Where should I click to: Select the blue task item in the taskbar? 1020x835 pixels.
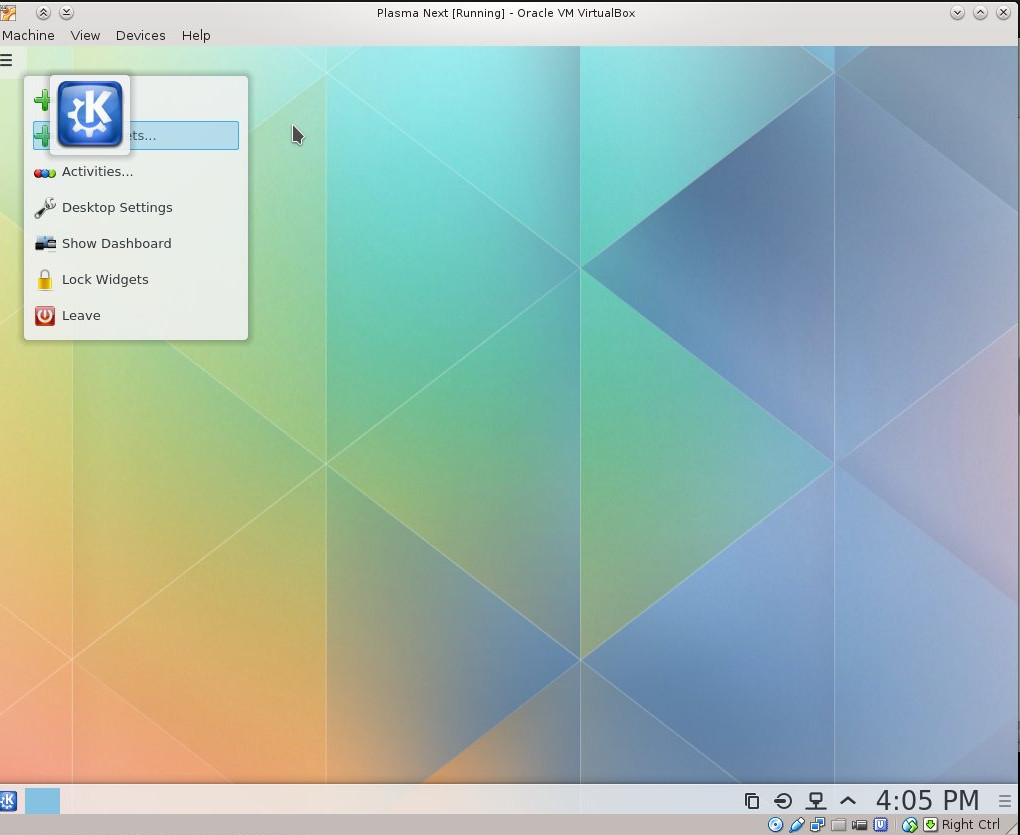(x=42, y=801)
